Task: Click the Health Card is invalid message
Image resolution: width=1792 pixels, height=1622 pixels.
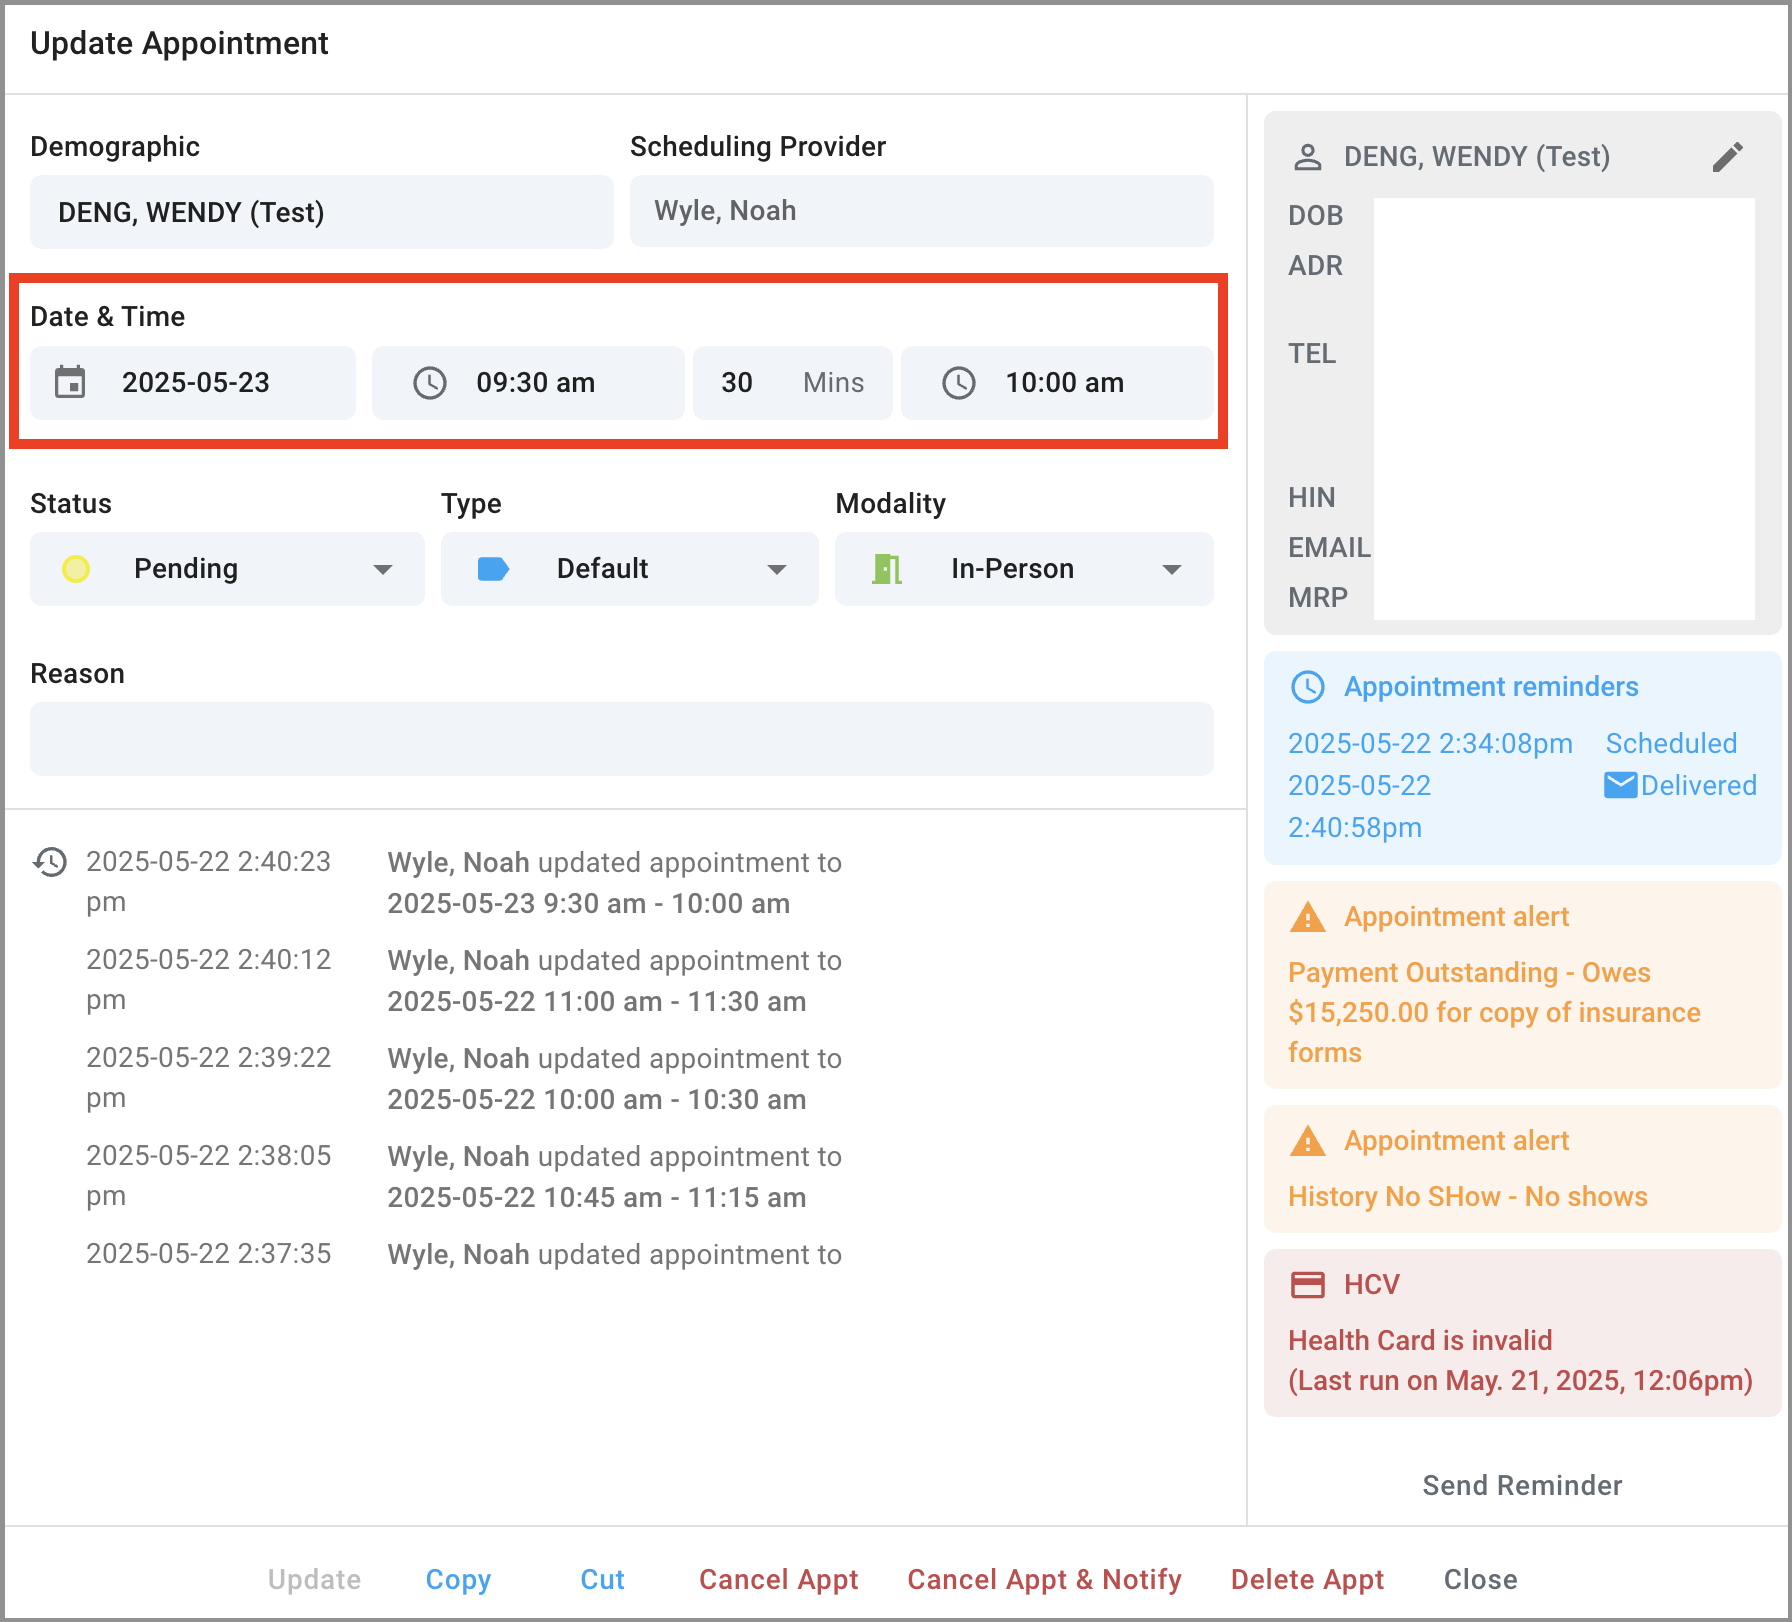Action: point(1420,1340)
